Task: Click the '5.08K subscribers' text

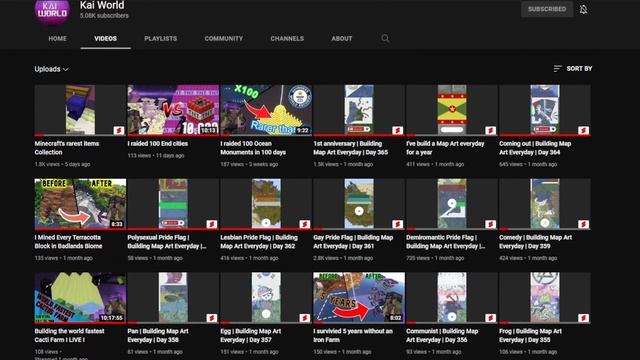Action: pos(104,16)
